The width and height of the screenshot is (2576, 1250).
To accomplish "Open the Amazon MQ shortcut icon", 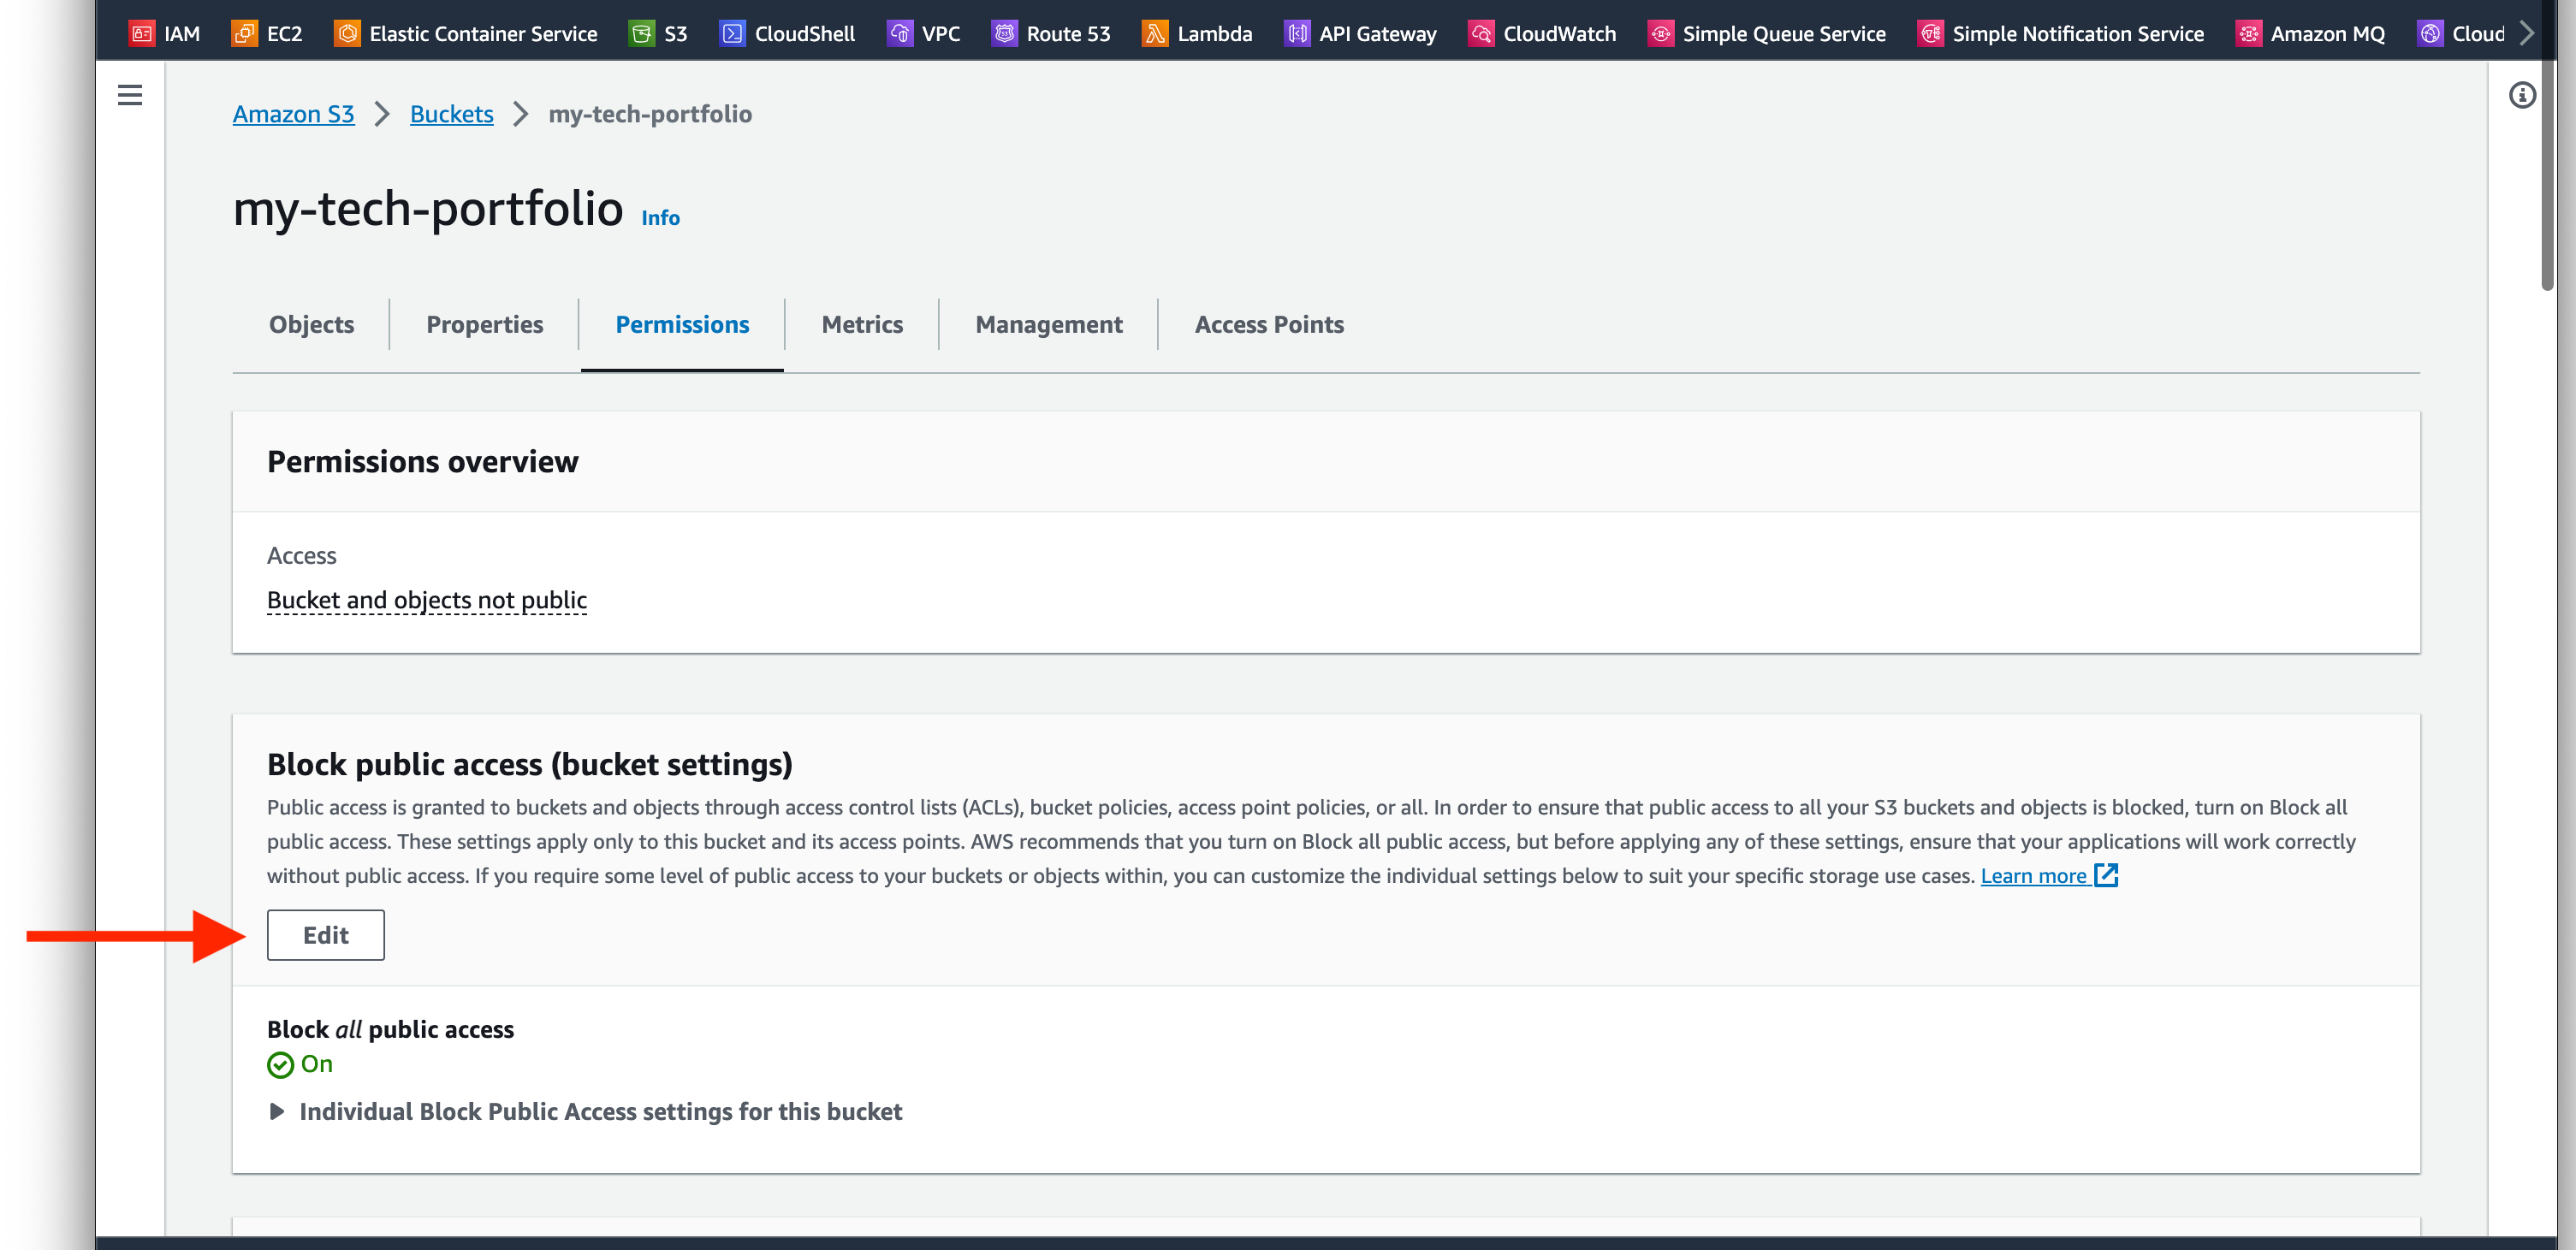I will coord(2249,33).
